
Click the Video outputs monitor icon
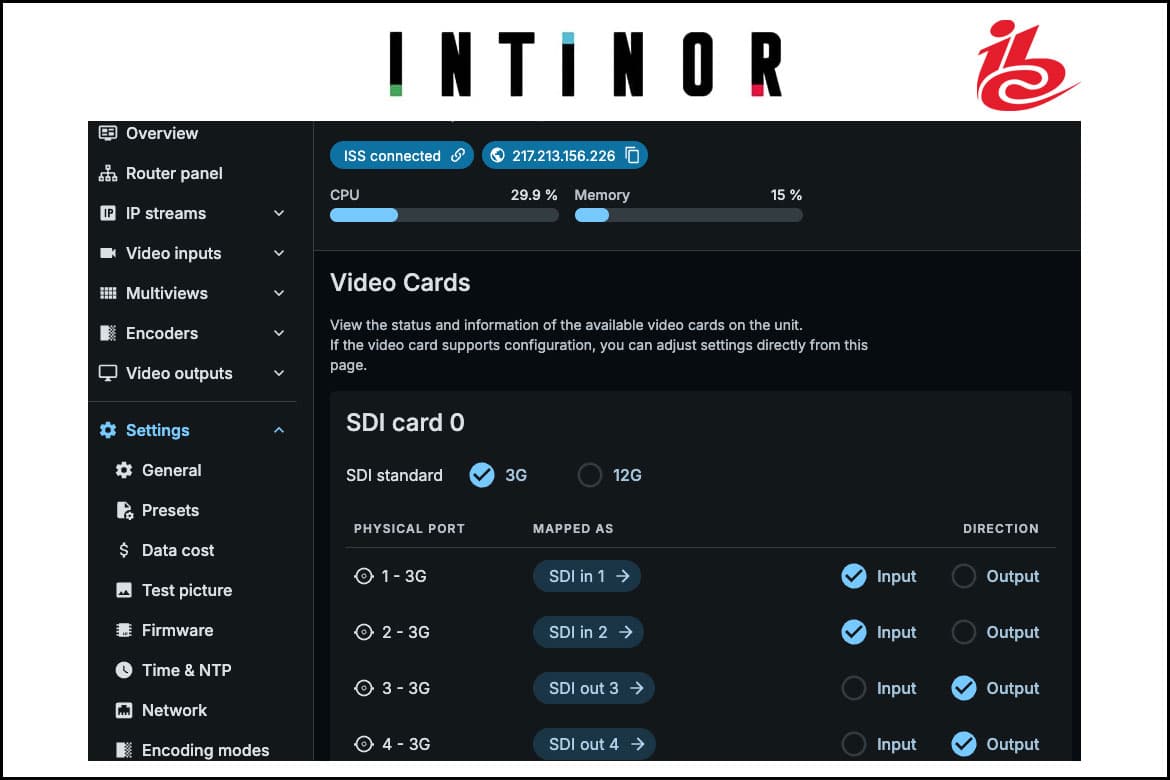[x=108, y=373]
